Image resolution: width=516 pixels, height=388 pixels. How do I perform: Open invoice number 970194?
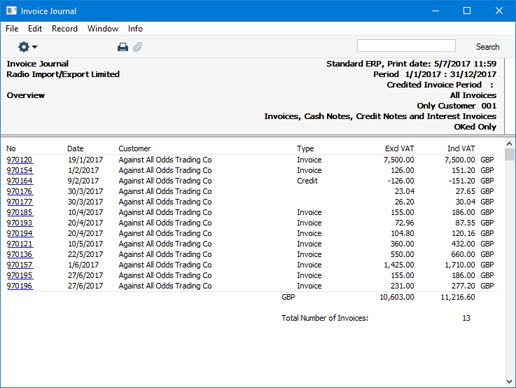pyautogui.click(x=20, y=233)
